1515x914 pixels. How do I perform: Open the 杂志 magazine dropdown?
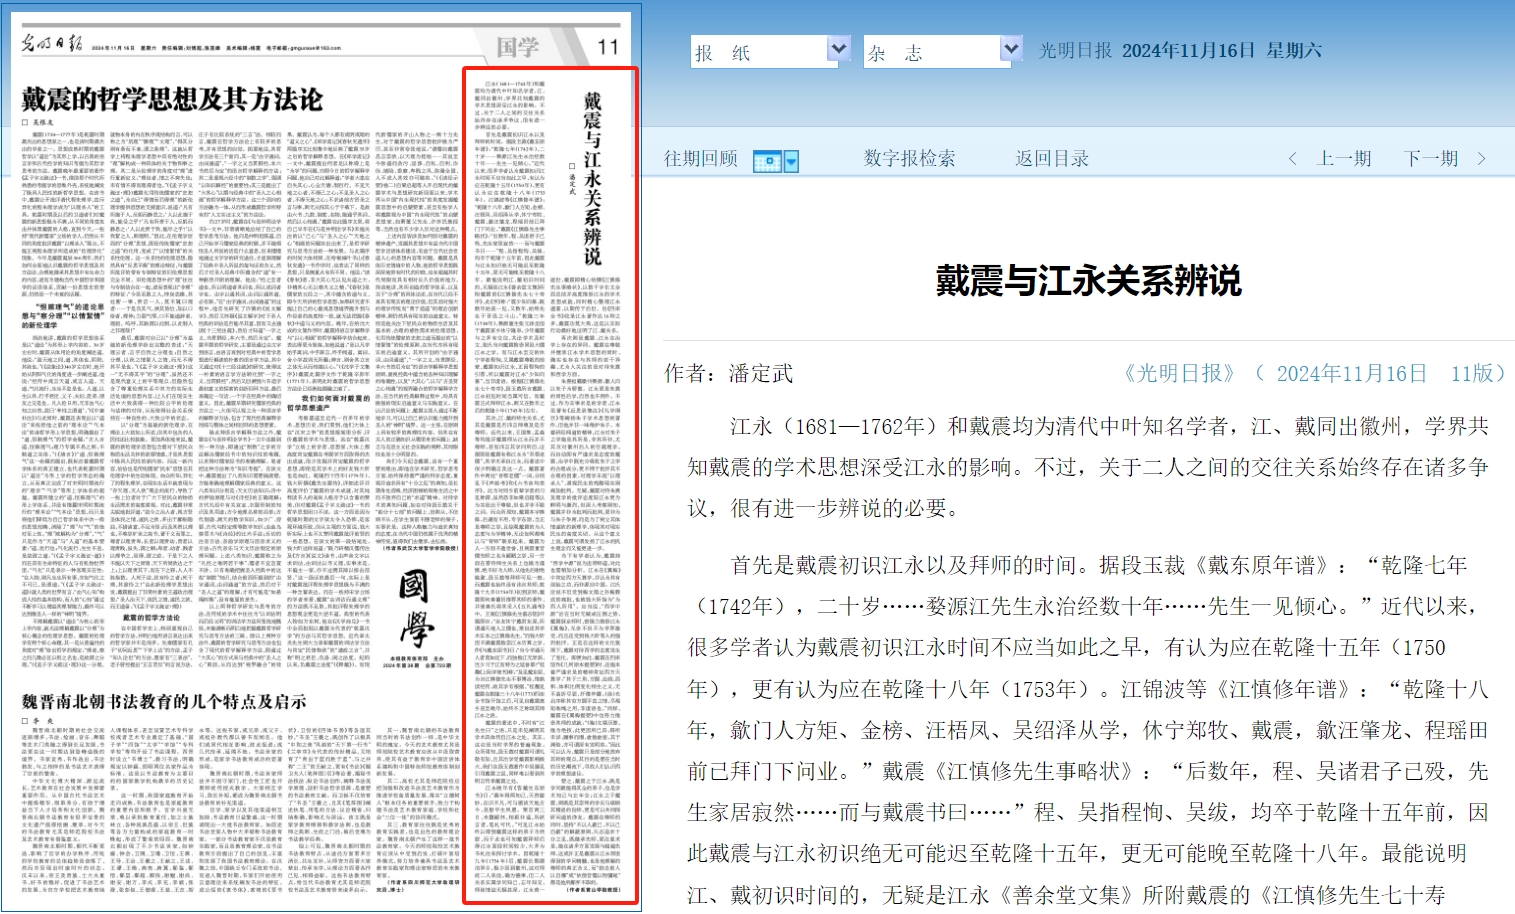[1010, 50]
